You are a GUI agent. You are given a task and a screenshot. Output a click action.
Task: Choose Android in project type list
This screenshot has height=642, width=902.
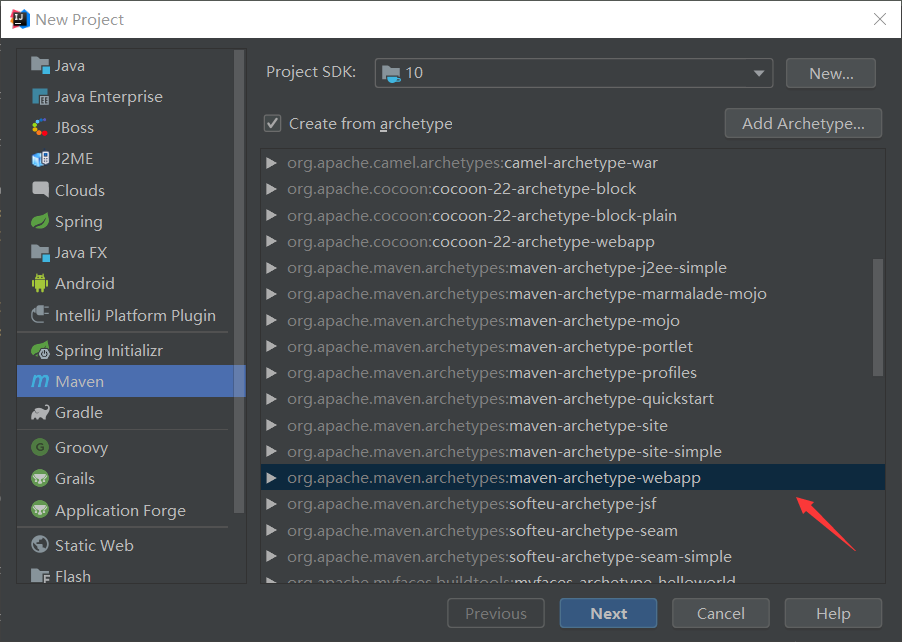85,284
